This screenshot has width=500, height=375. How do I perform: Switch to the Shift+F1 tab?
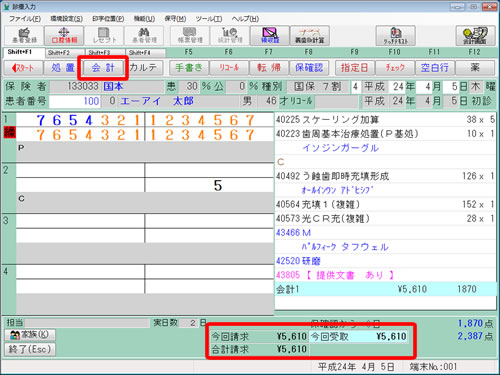(24, 52)
